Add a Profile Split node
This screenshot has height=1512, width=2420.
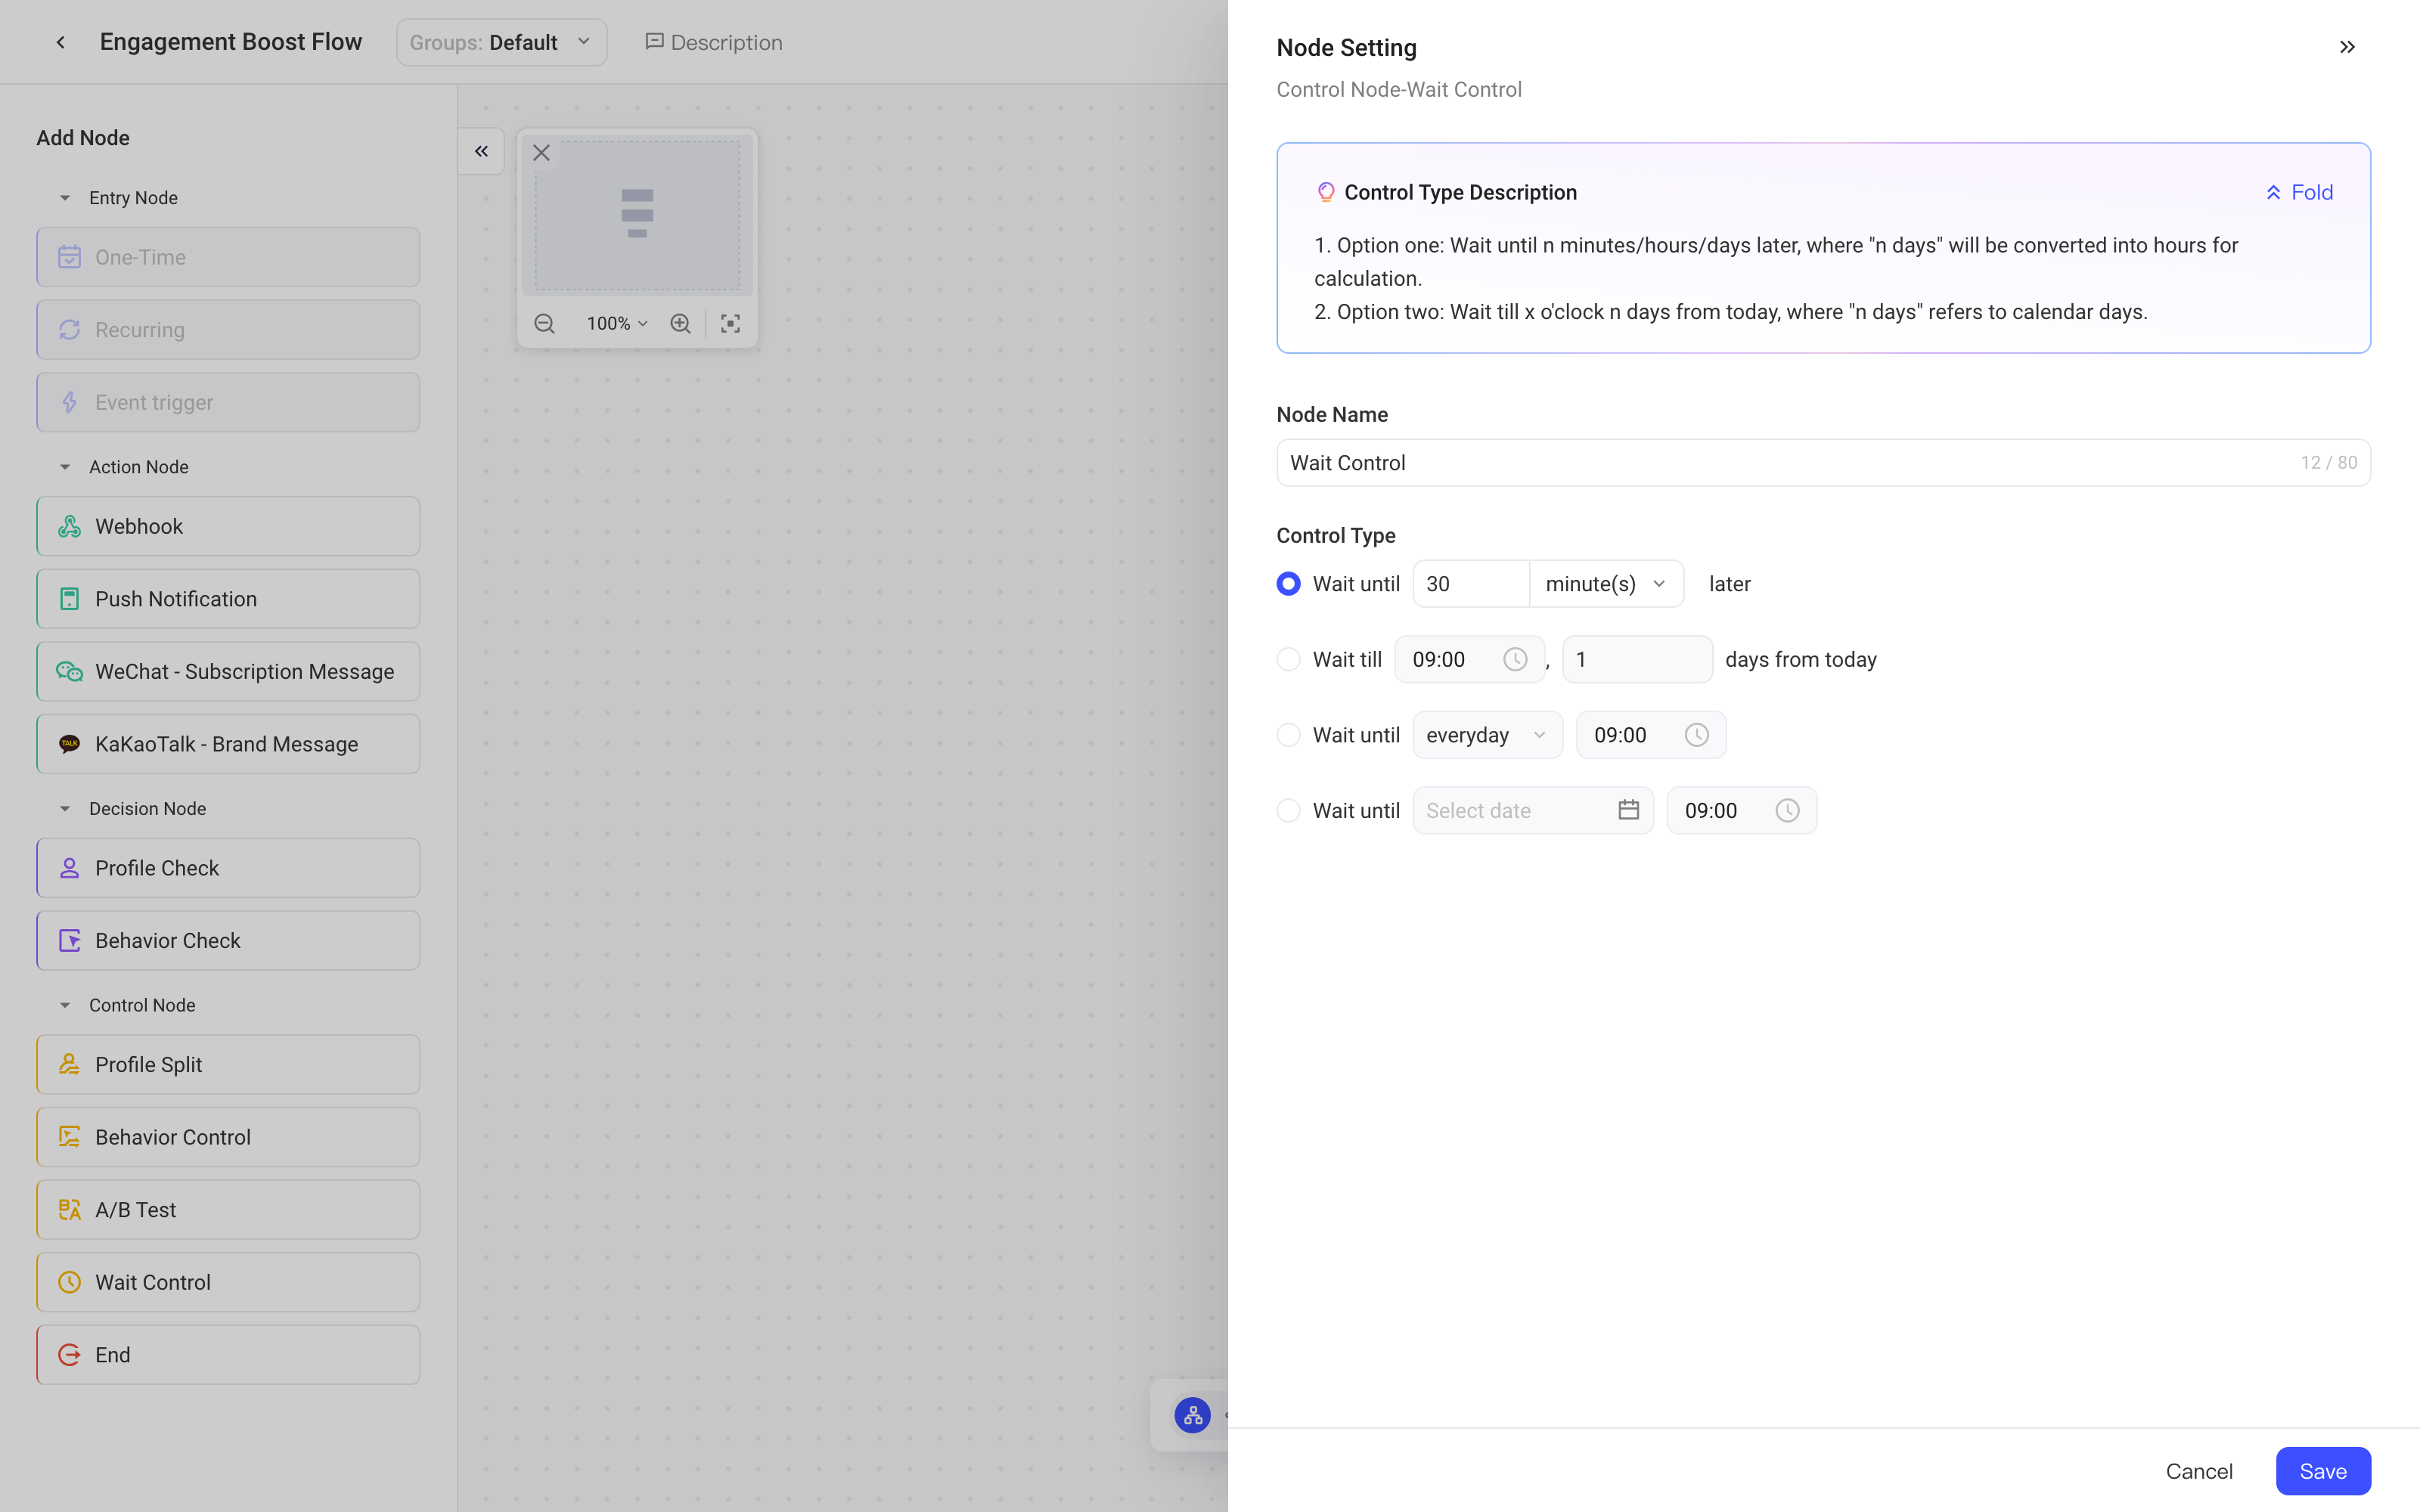click(228, 1065)
